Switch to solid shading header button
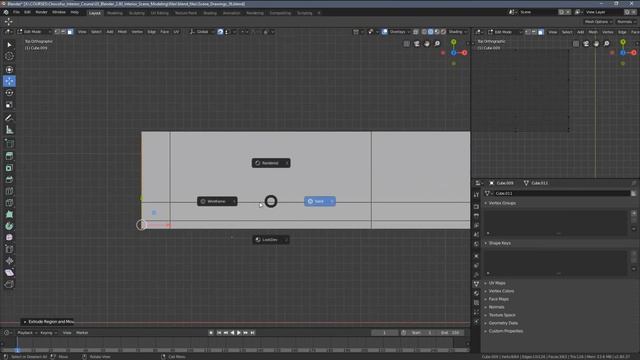Screen dimensions: 640x360 click(x=430, y=32)
